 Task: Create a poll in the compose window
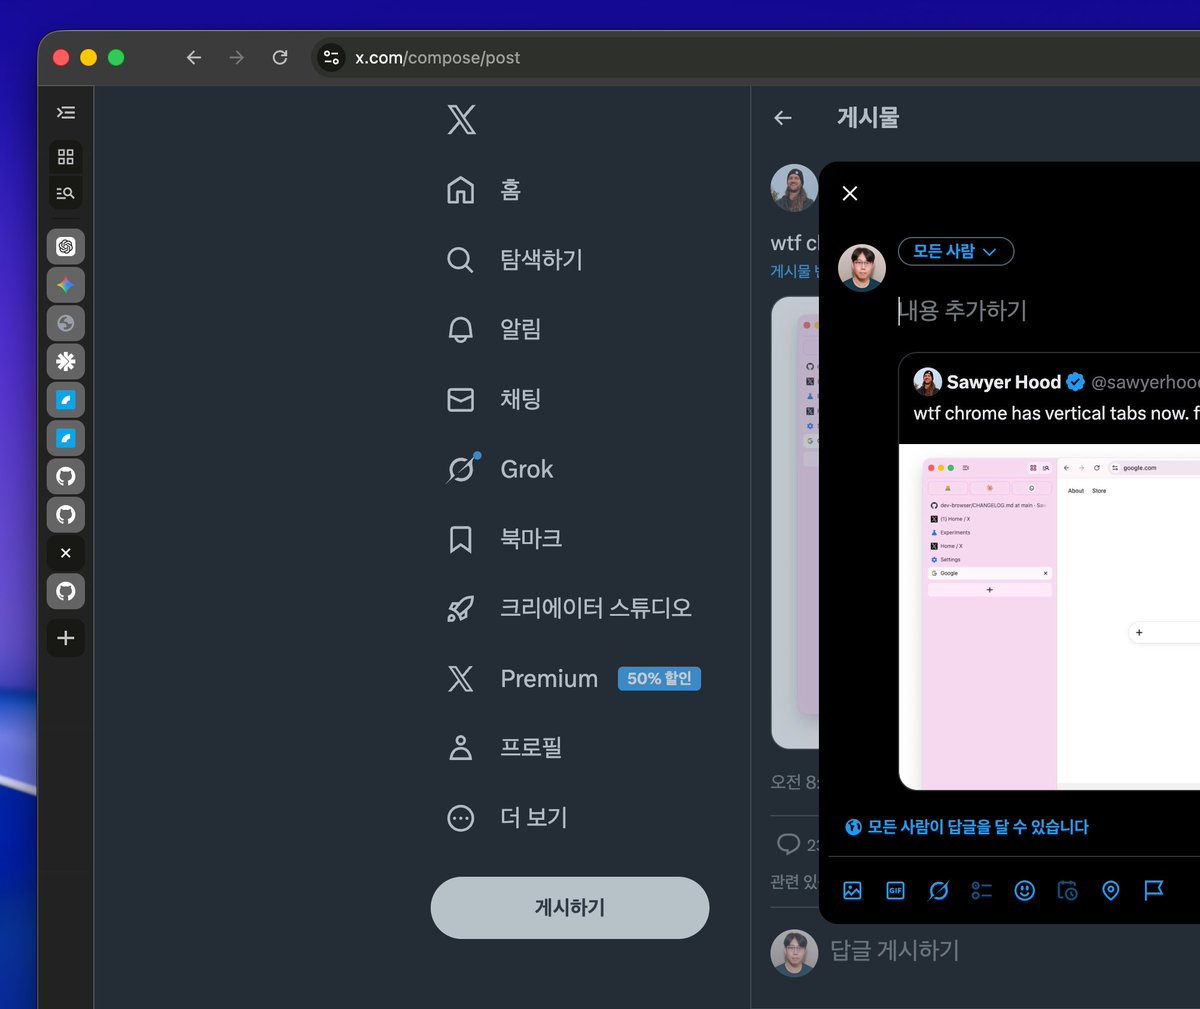(981, 890)
